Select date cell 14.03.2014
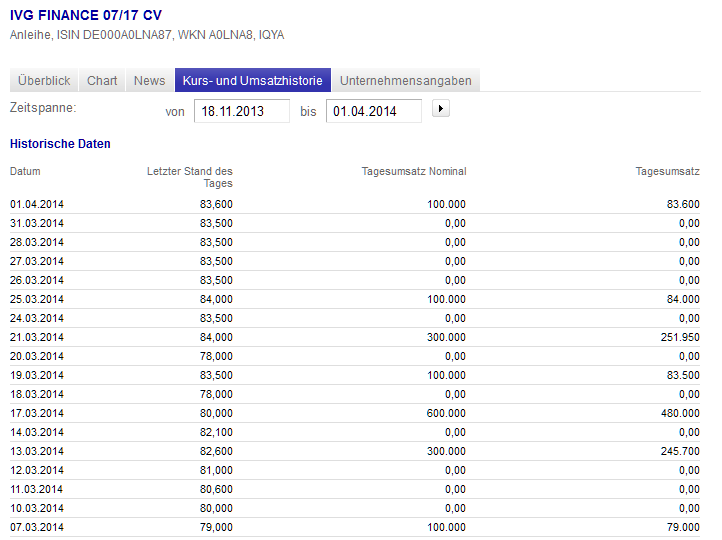The image size is (722, 540). (37, 432)
